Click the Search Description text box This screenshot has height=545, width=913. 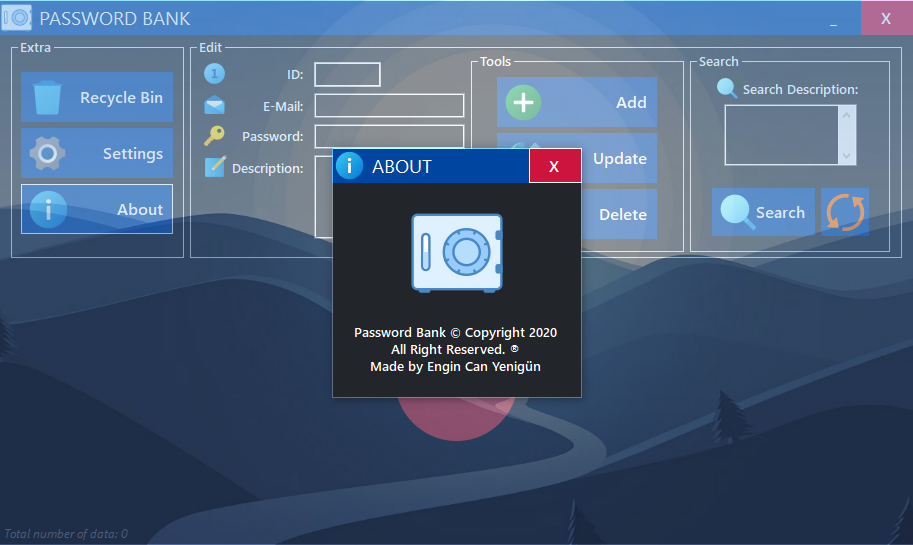[x=781, y=135]
